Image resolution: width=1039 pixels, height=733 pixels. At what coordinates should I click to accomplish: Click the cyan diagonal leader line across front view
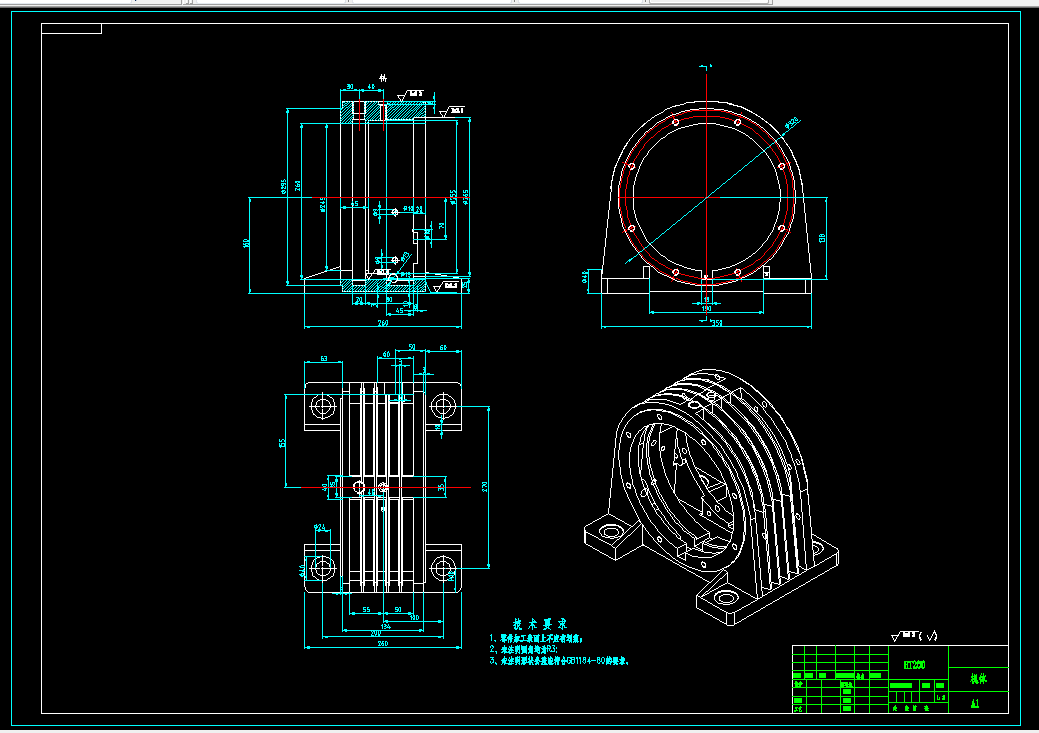point(708,197)
